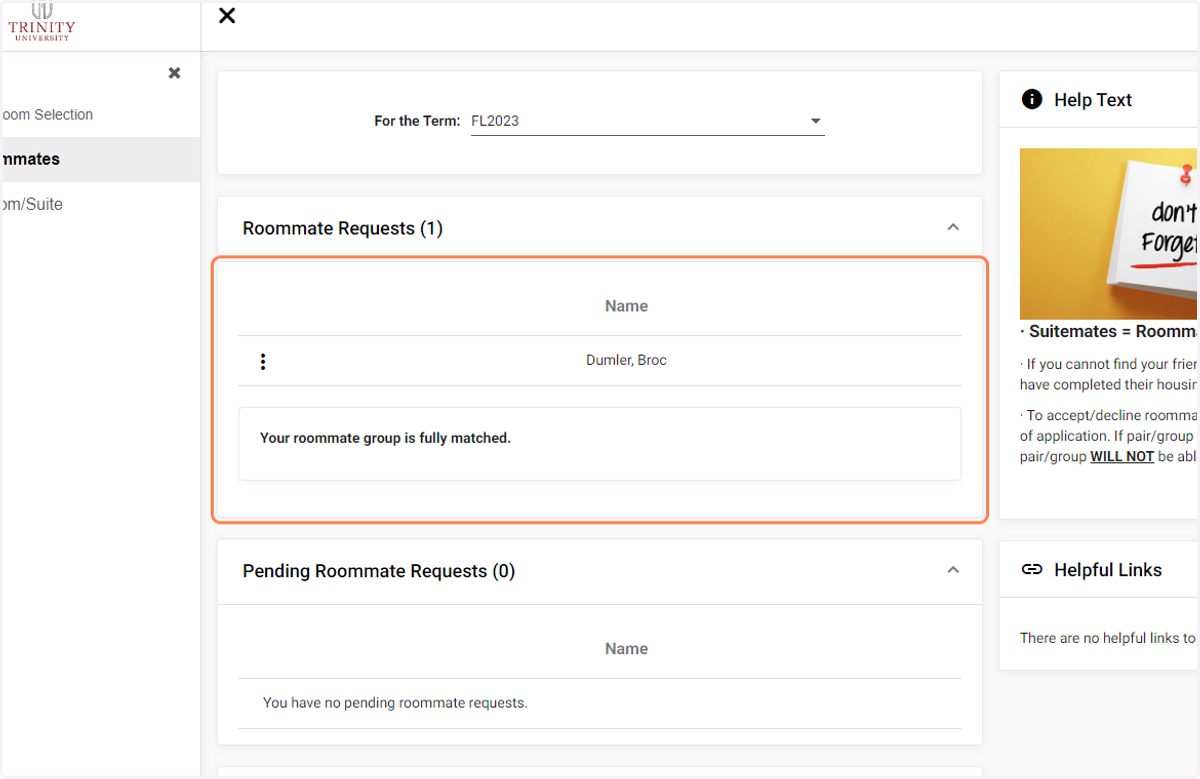Click the Name column header in Pending Requests

[x=626, y=649]
